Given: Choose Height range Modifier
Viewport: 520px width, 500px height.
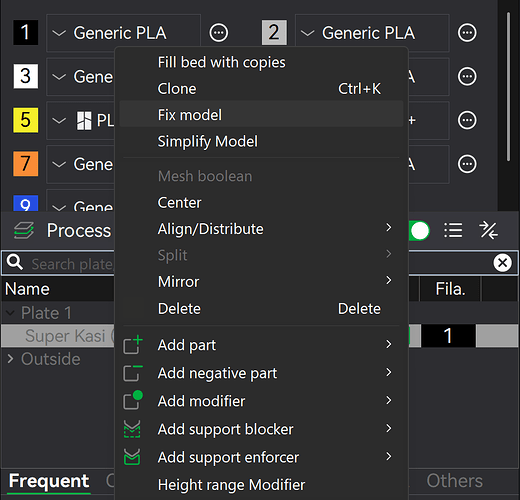Looking at the screenshot, I should (261, 485).
